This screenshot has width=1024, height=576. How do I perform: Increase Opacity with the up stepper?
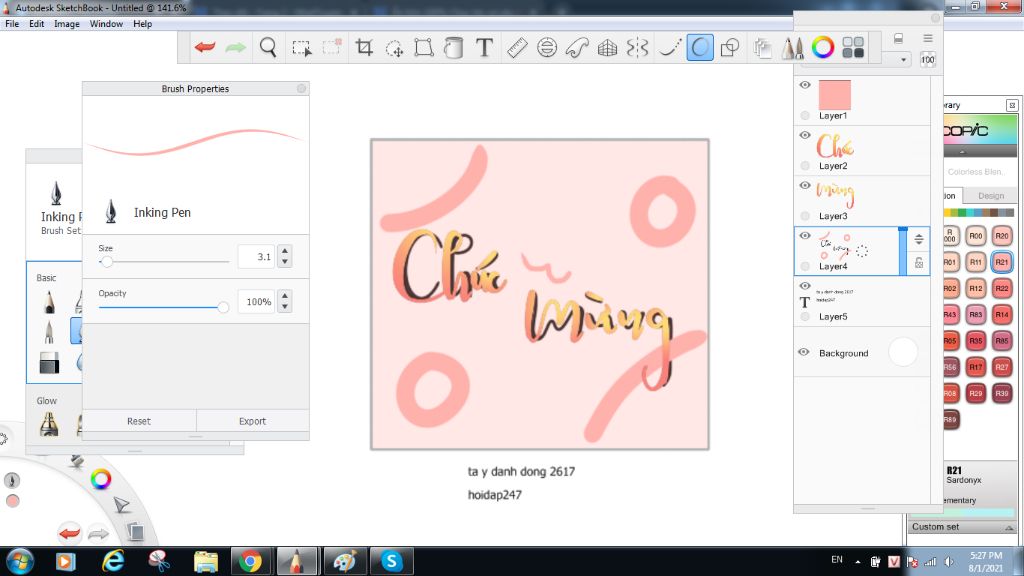click(285, 296)
